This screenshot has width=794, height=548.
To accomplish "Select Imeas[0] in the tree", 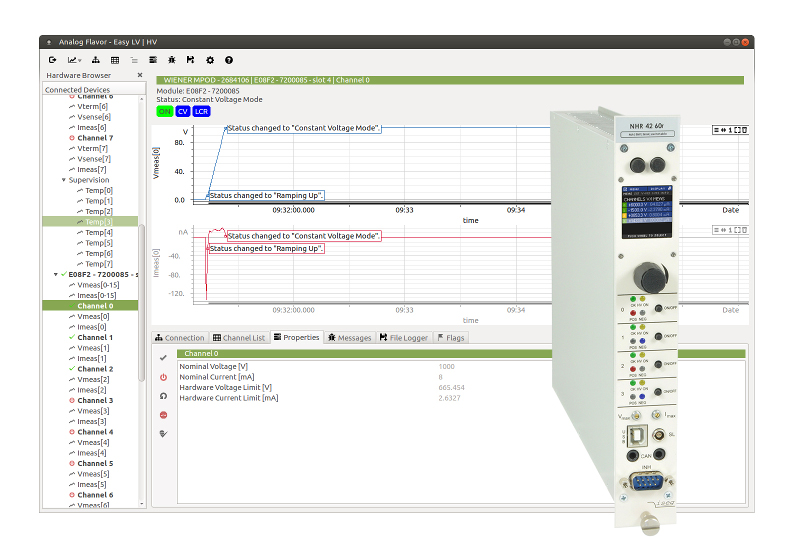I will [93, 327].
